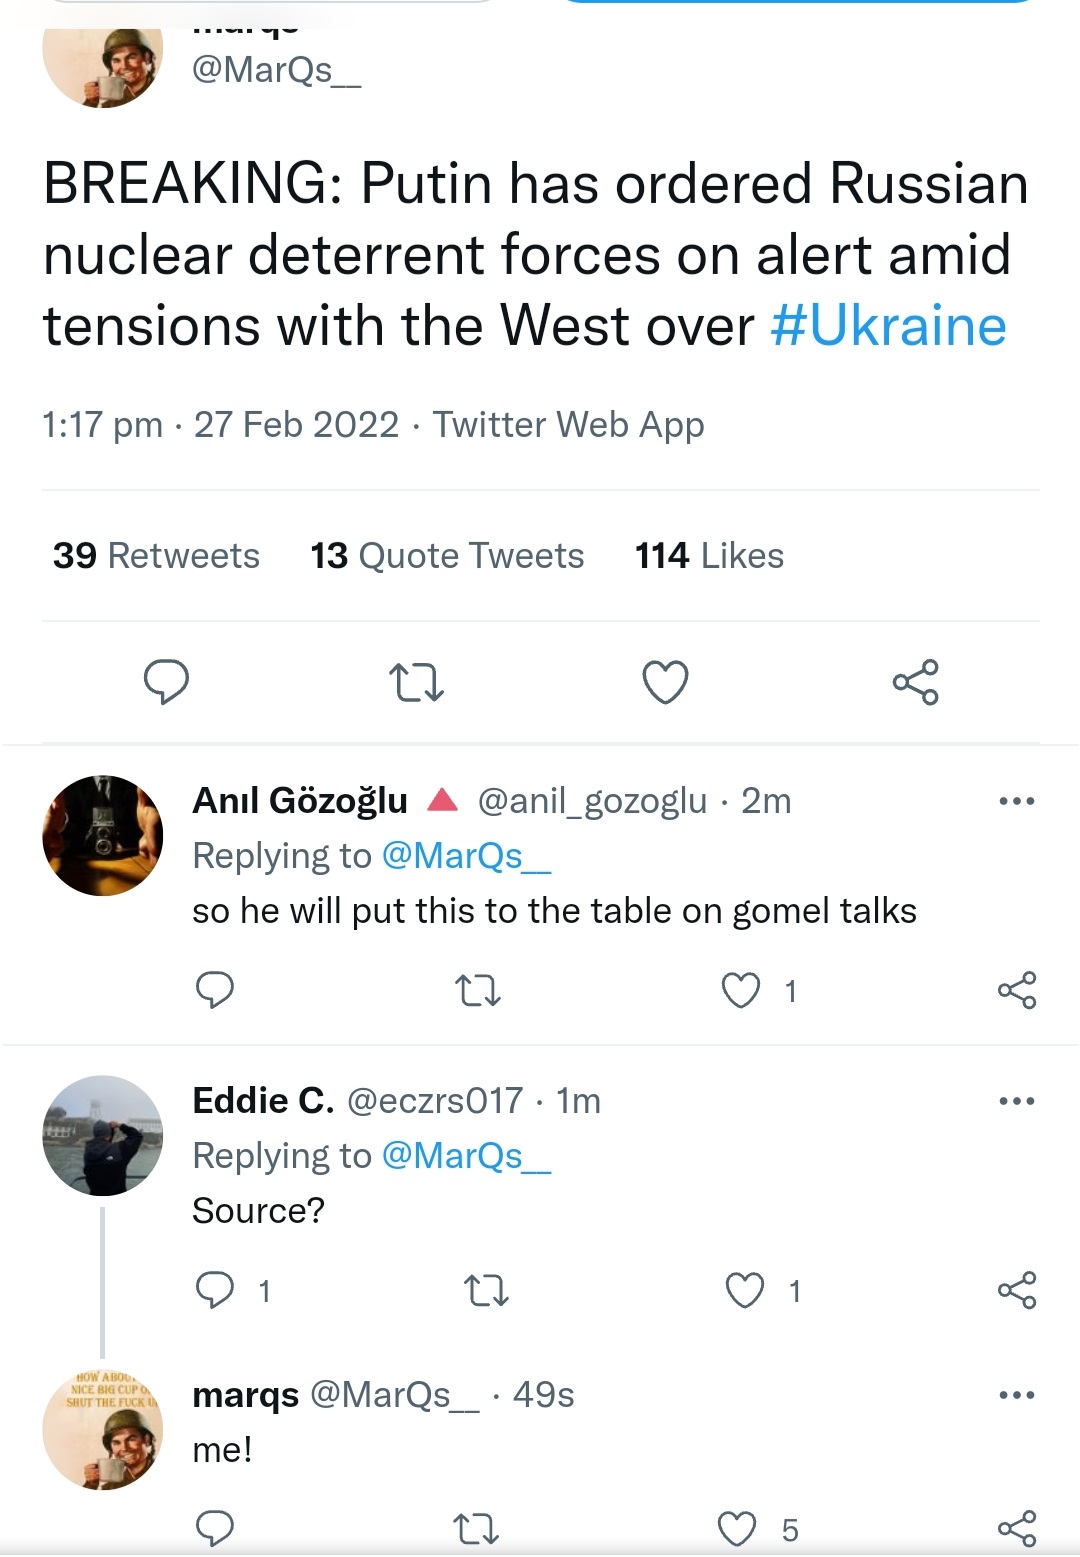
Task: Share Anıl Gözoğlu's reply
Action: click(1016, 990)
